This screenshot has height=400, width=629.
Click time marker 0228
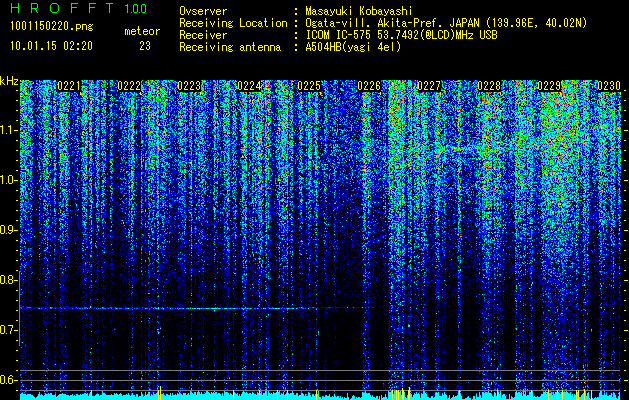[x=489, y=86]
